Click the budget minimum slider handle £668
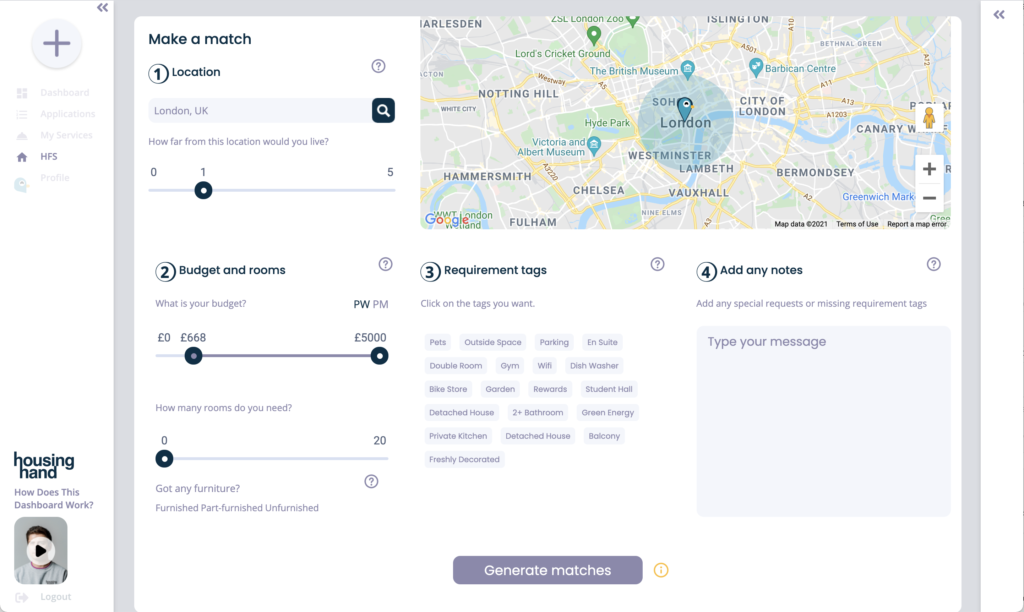Image resolution: width=1024 pixels, height=612 pixels. [193, 356]
